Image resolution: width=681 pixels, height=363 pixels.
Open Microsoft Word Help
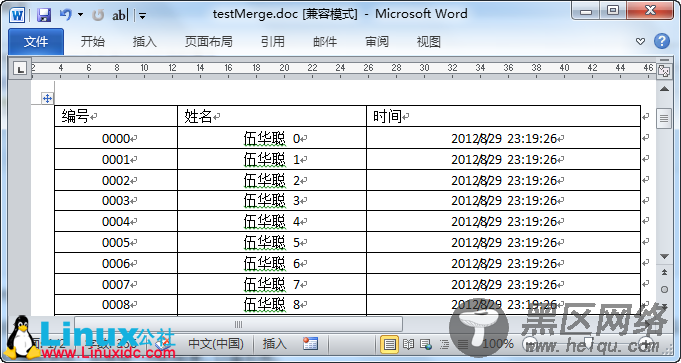coord(661,41)
